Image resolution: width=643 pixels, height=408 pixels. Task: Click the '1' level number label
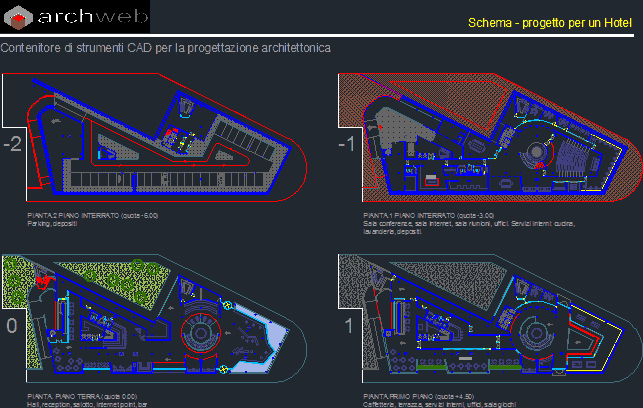pyautogui.click(x=347, y=325)
